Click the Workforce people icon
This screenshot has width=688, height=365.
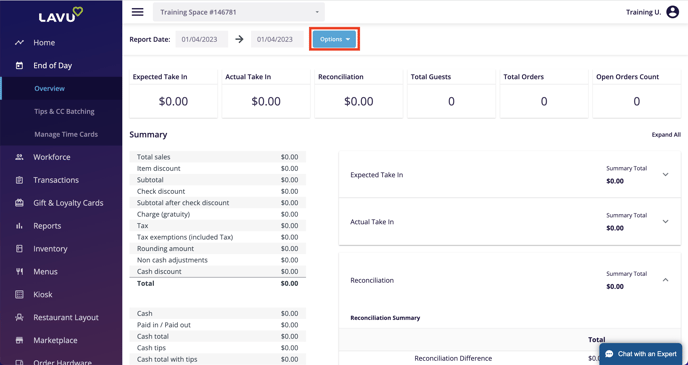pos(19,157)
